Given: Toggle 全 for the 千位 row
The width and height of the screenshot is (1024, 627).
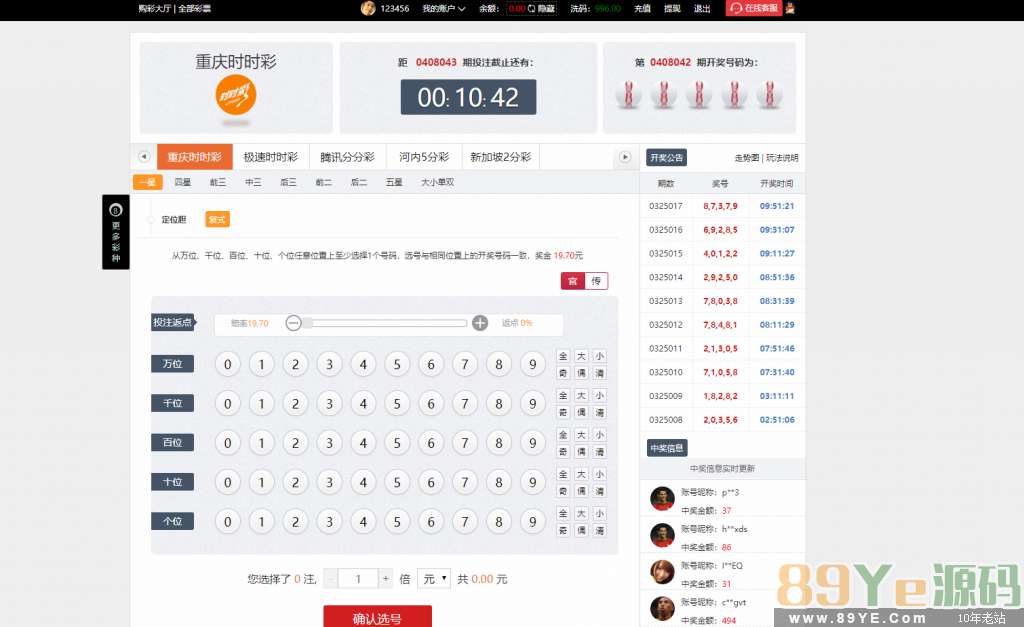Looking at the screenshot, I should click(563, 395).
